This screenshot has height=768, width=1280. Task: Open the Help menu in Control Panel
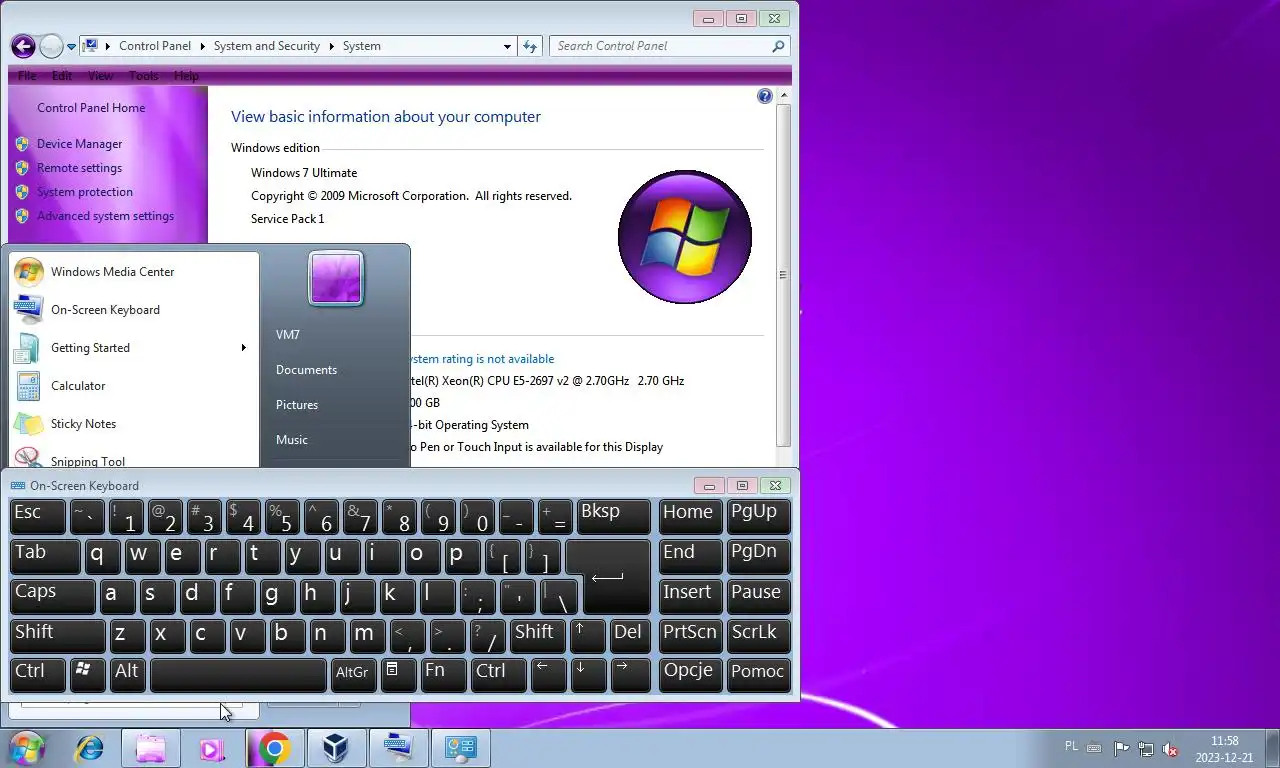pyautogui.click(x=186, y=76)
